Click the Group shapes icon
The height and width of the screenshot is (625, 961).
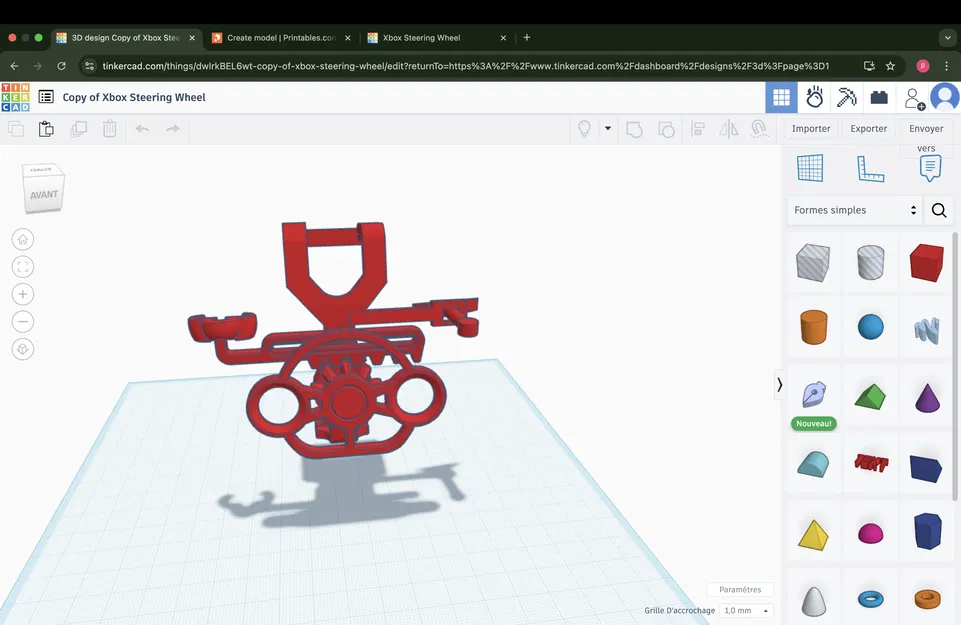coord(634,129)
